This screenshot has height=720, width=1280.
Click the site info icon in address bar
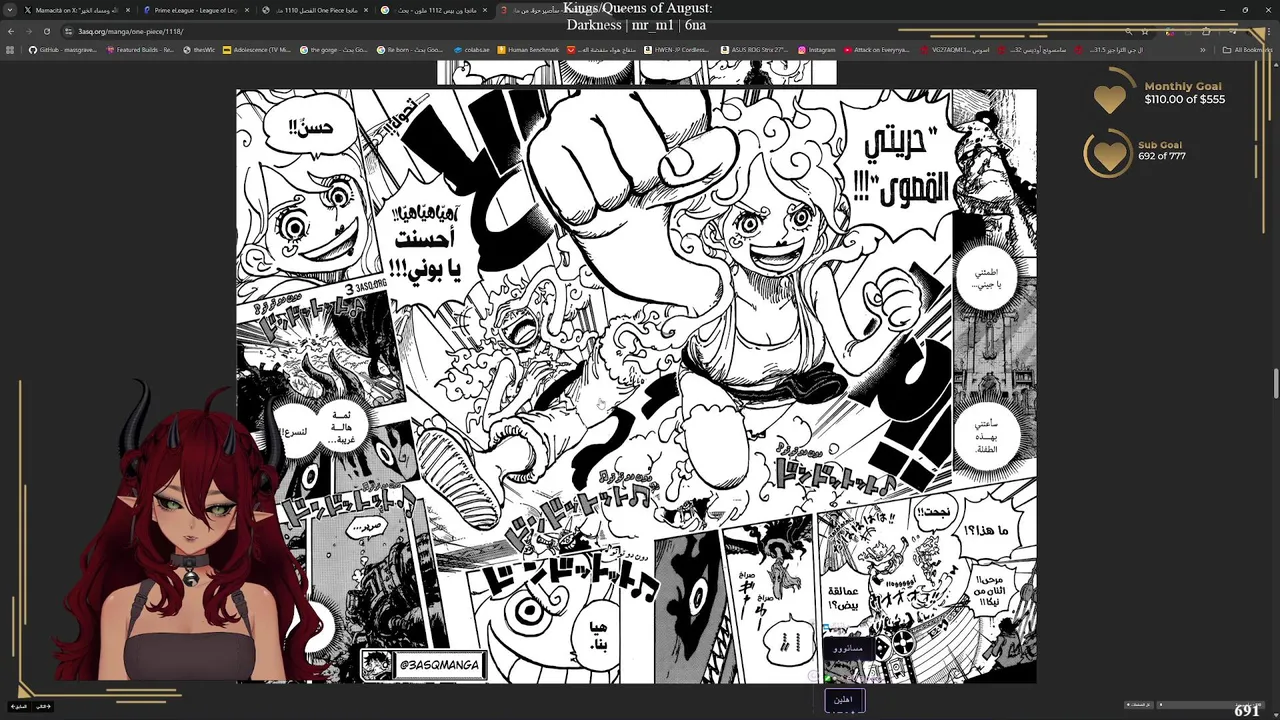point(69,31)
